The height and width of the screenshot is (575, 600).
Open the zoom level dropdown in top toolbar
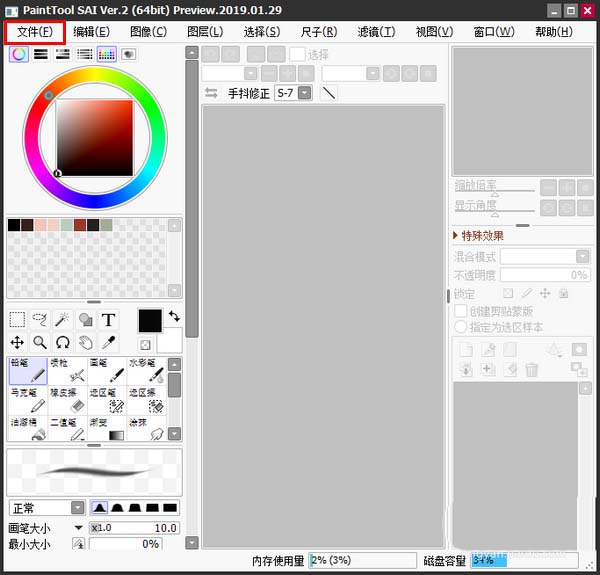251,73
